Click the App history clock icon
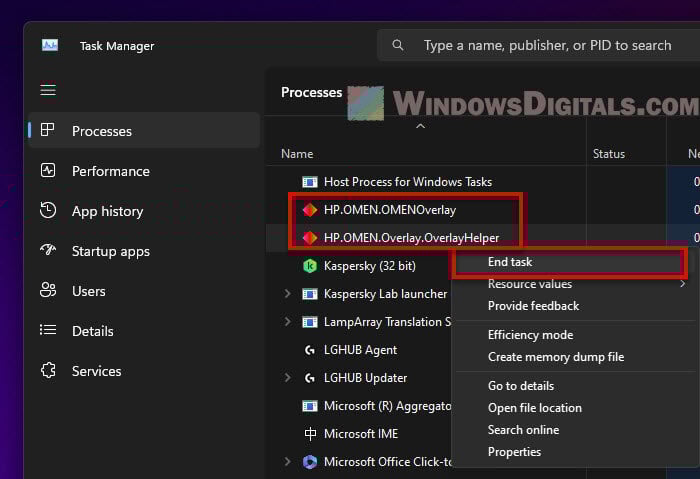Viewport: 700px width, 479px height. click(x=48, y=210)
